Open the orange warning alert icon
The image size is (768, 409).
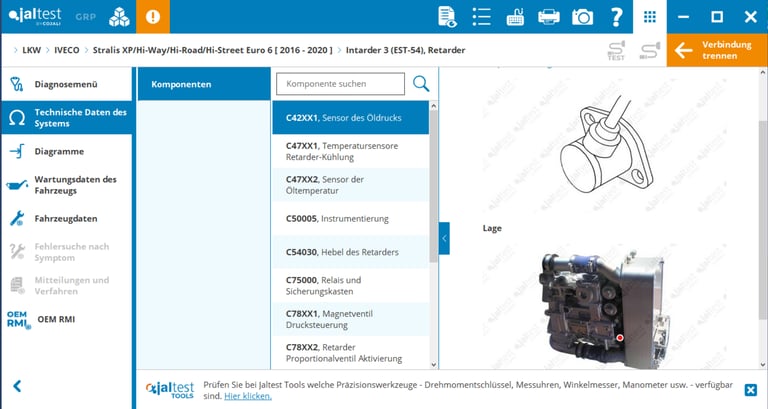click(153, 17)
